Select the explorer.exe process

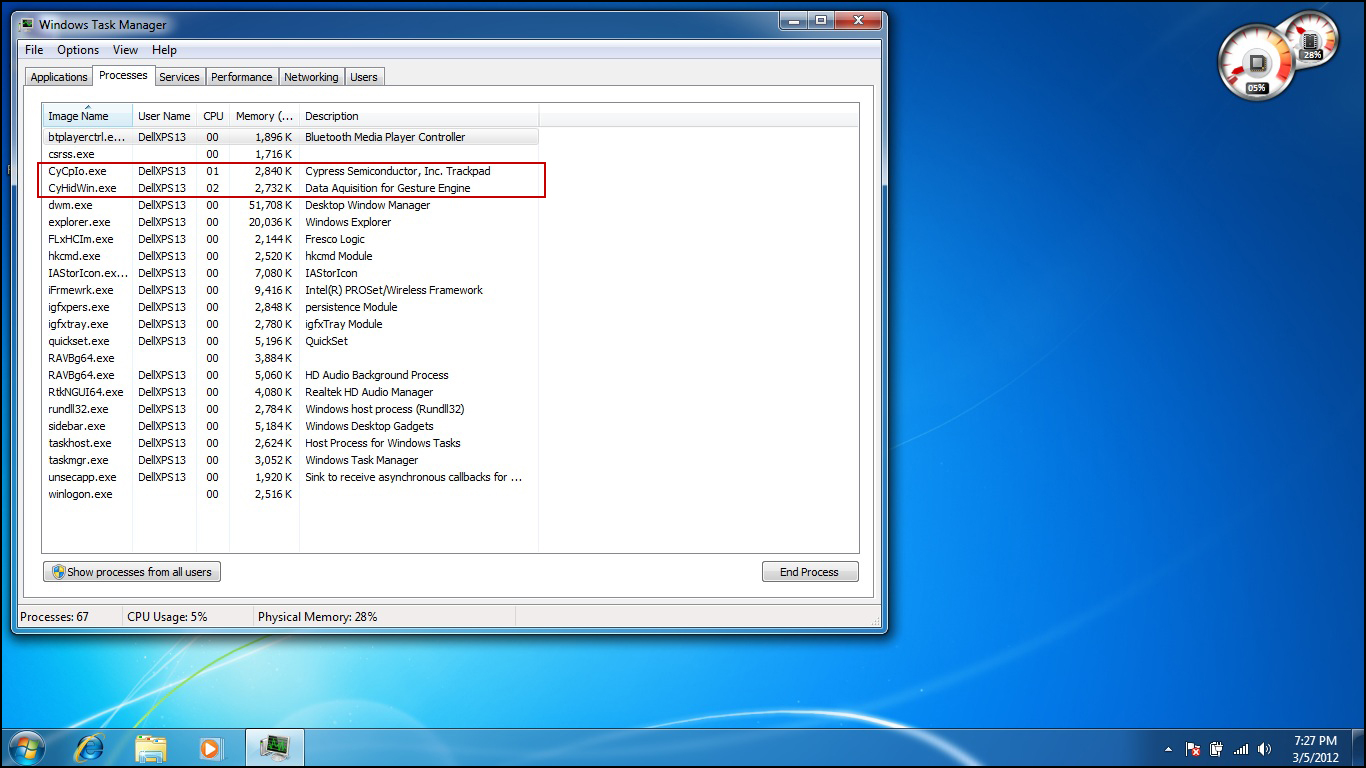click(291, 222)
